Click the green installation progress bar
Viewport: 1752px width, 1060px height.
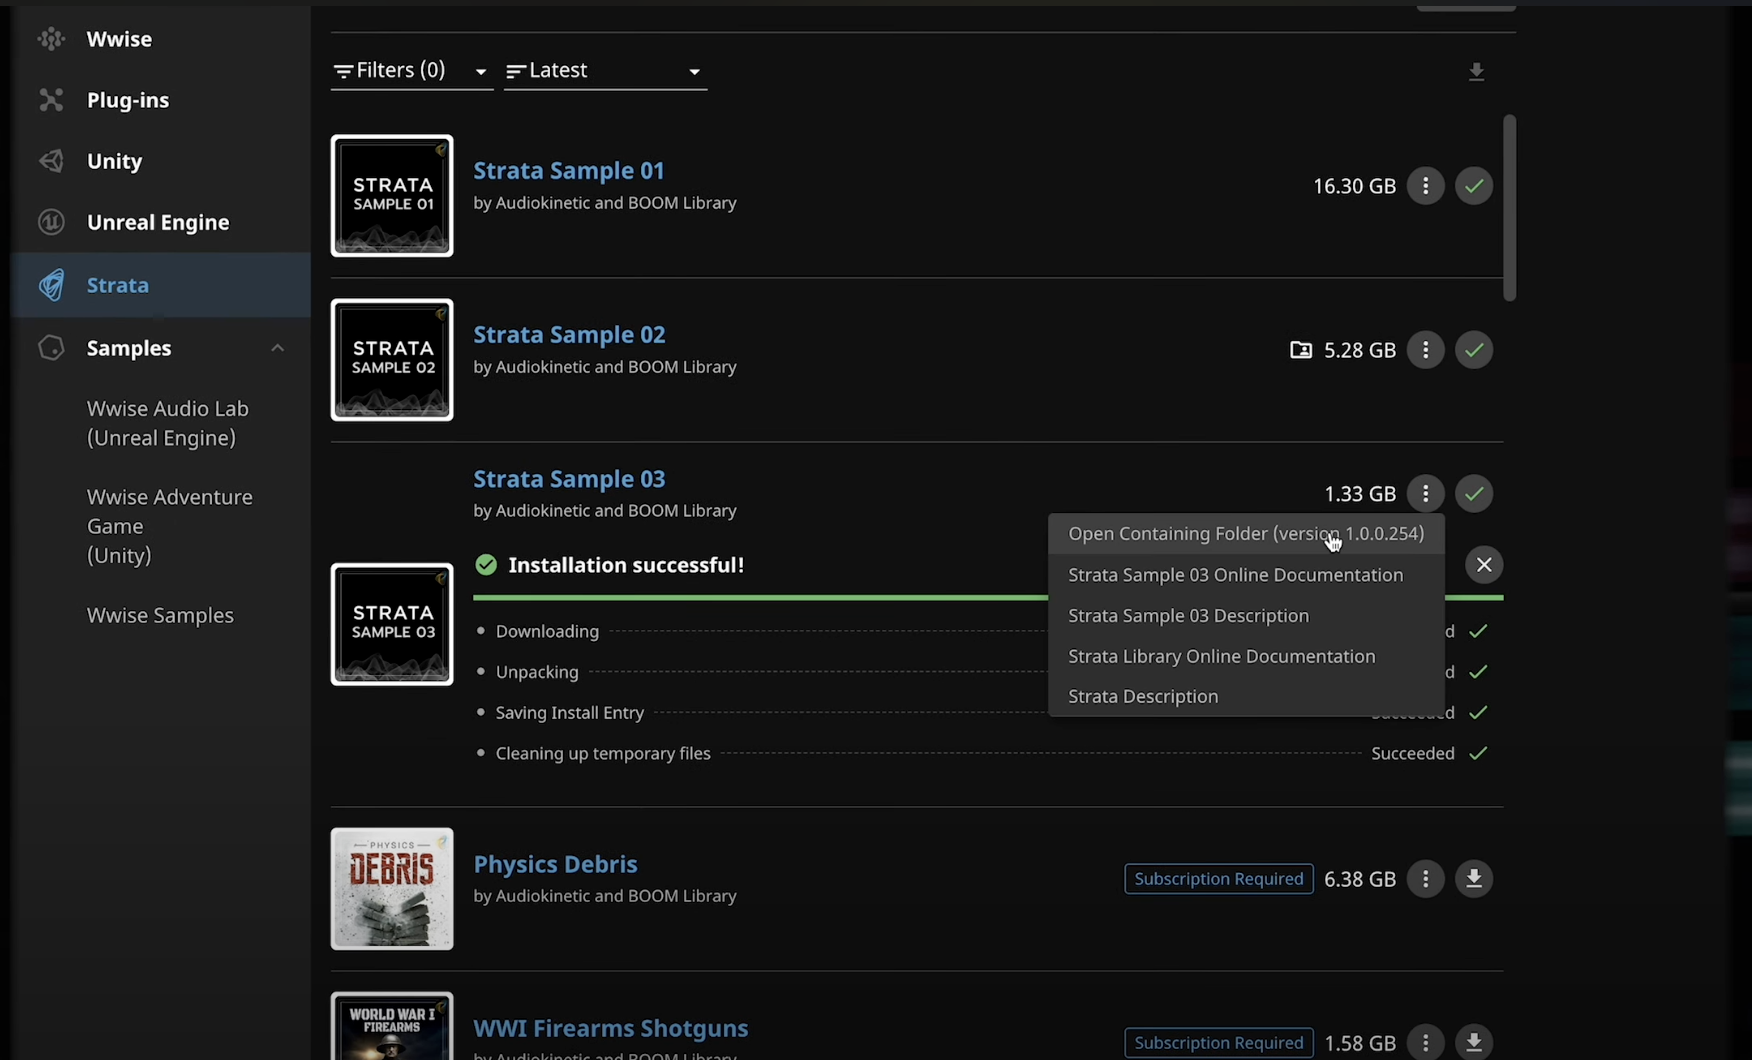[760, 598]
